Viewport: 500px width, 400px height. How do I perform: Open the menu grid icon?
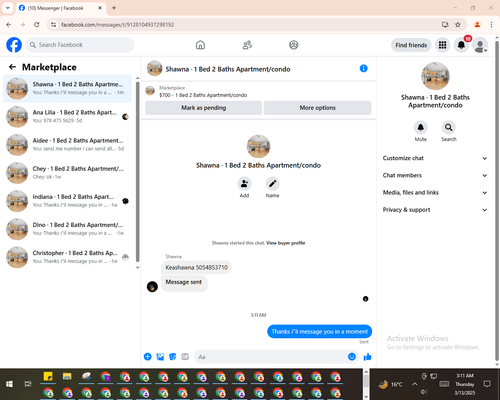tap(442, 45)
